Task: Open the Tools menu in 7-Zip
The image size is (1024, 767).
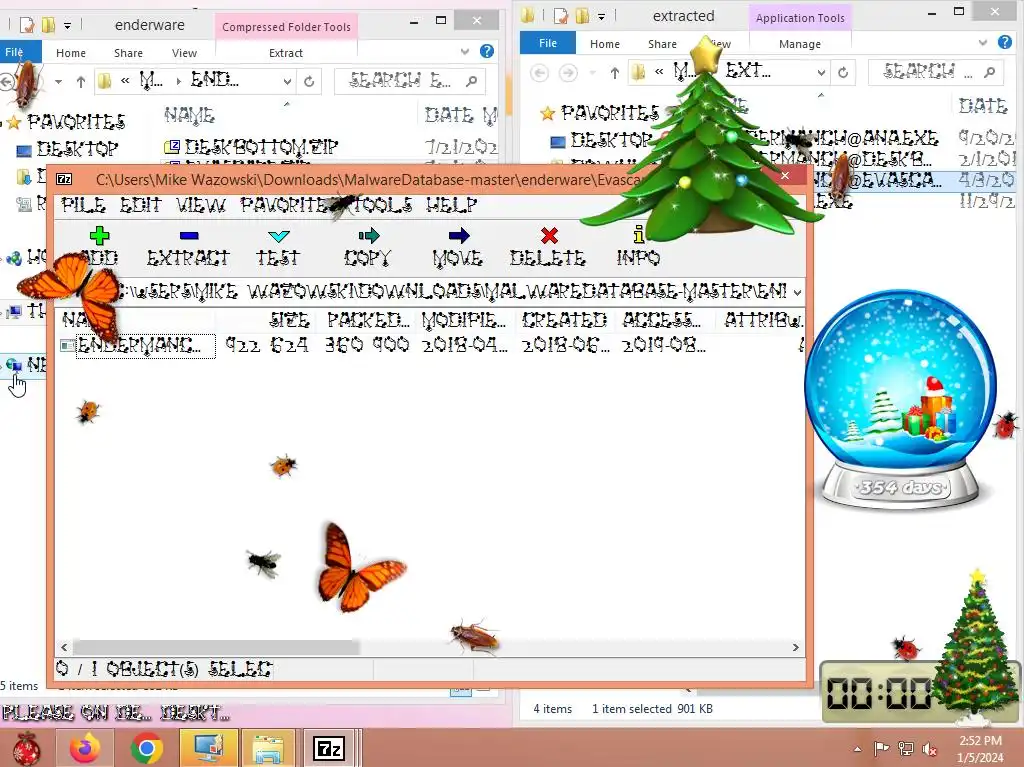Action: tap(383, 205)
